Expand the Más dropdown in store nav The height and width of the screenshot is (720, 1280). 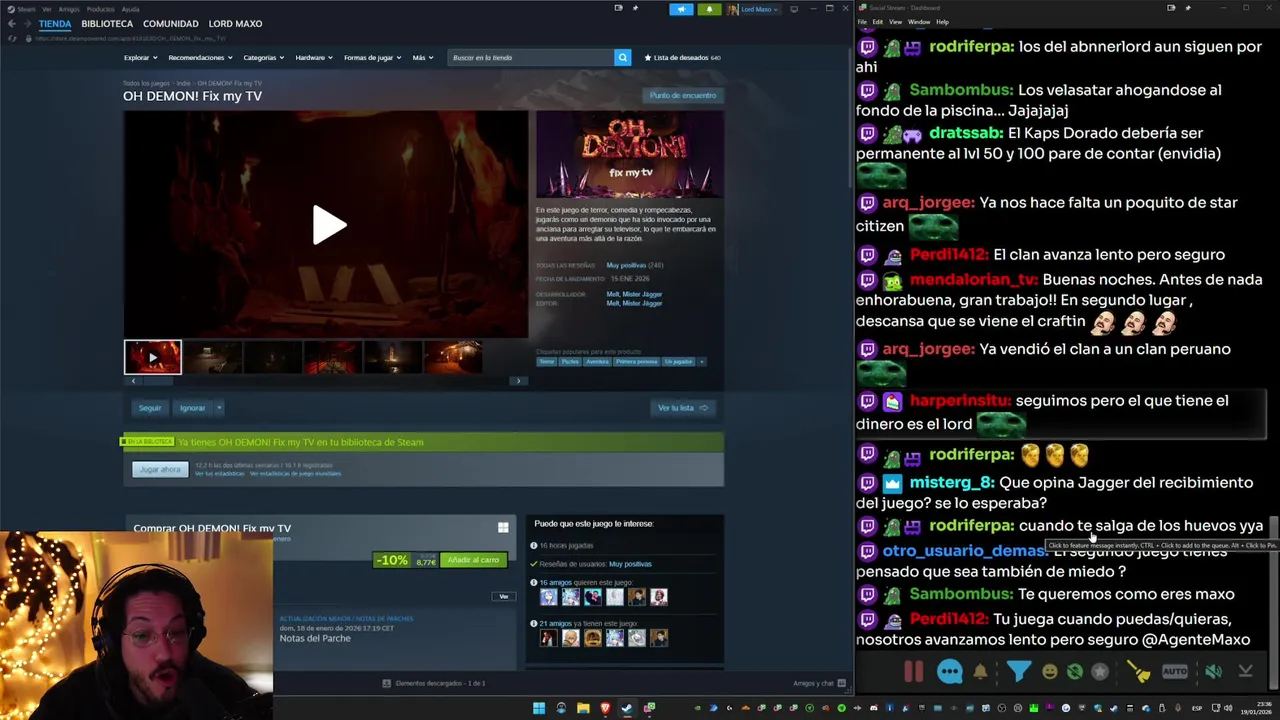pyautogui.click(x=422, y=57)
